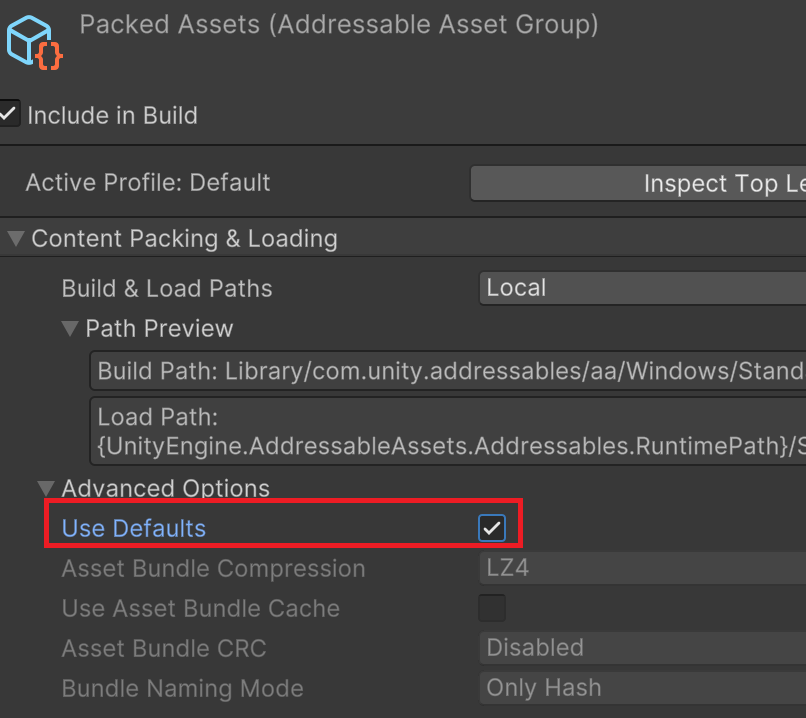Open the Asset Bundle CRC Disabled dropdown

(x=643, y=648)
